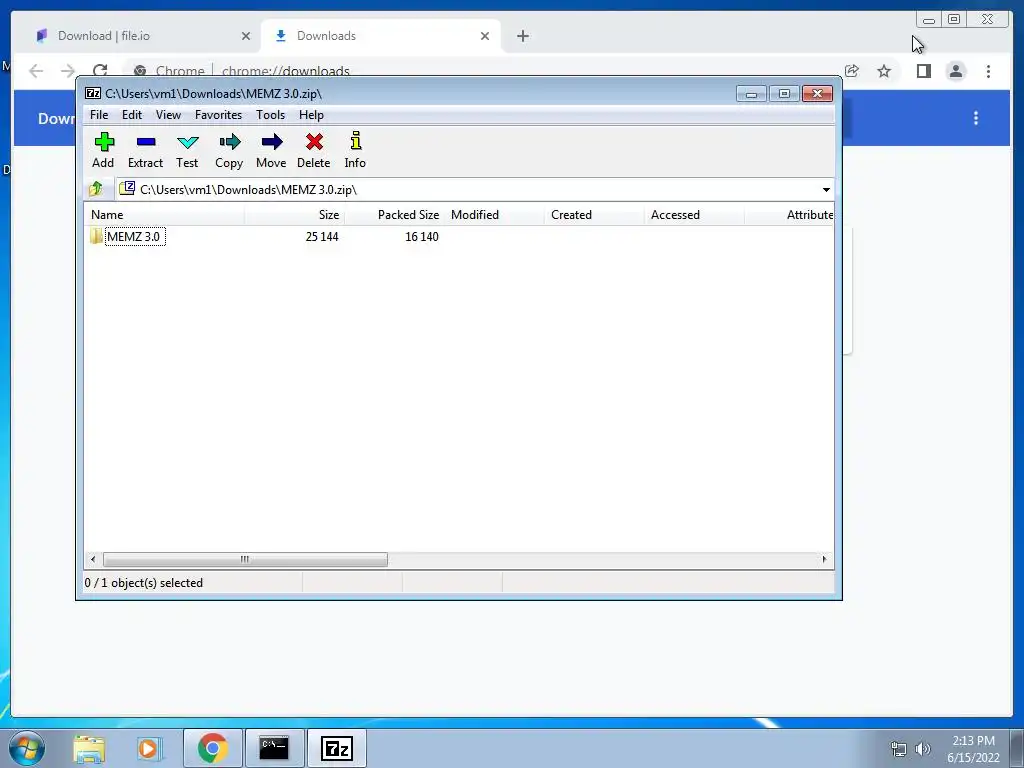Click the 7-Zip path input field

coord(474,189)
